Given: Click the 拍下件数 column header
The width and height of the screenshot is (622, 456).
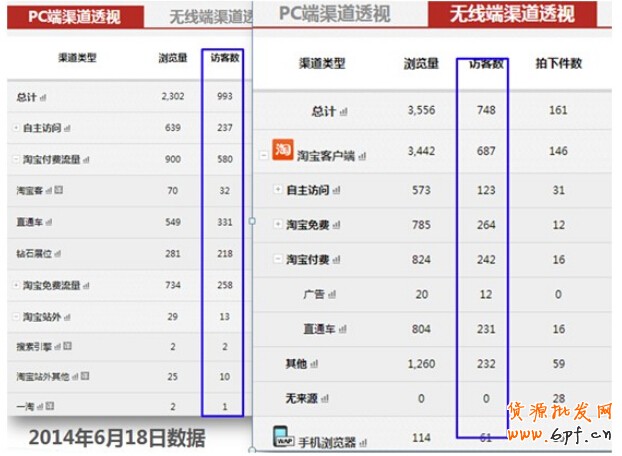Looking at the screenshot, I should 558,64.
